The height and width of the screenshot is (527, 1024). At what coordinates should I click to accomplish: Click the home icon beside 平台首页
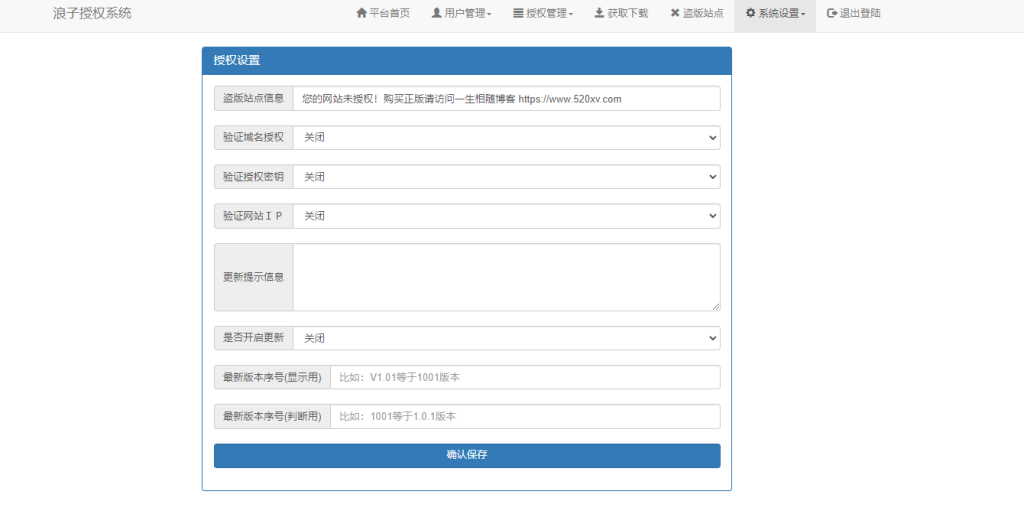pyautogui.click(x=361, y=12)
